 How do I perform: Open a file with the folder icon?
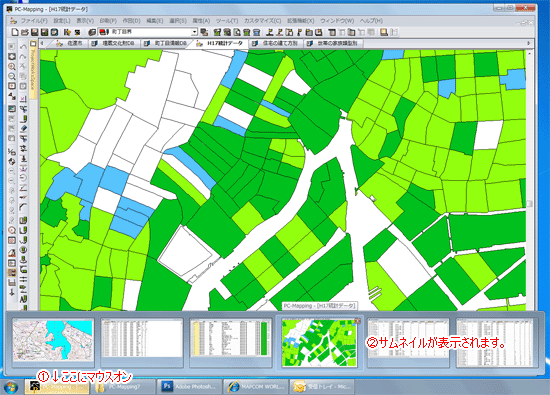pos(25,32)
